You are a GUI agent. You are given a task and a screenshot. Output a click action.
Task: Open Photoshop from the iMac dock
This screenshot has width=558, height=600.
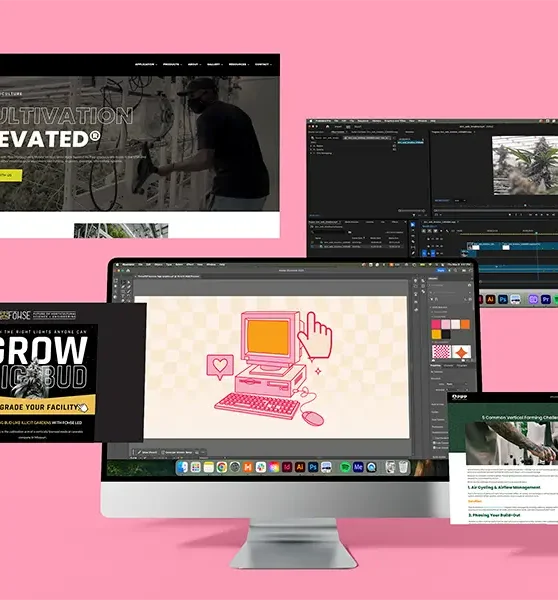[313, 467]
